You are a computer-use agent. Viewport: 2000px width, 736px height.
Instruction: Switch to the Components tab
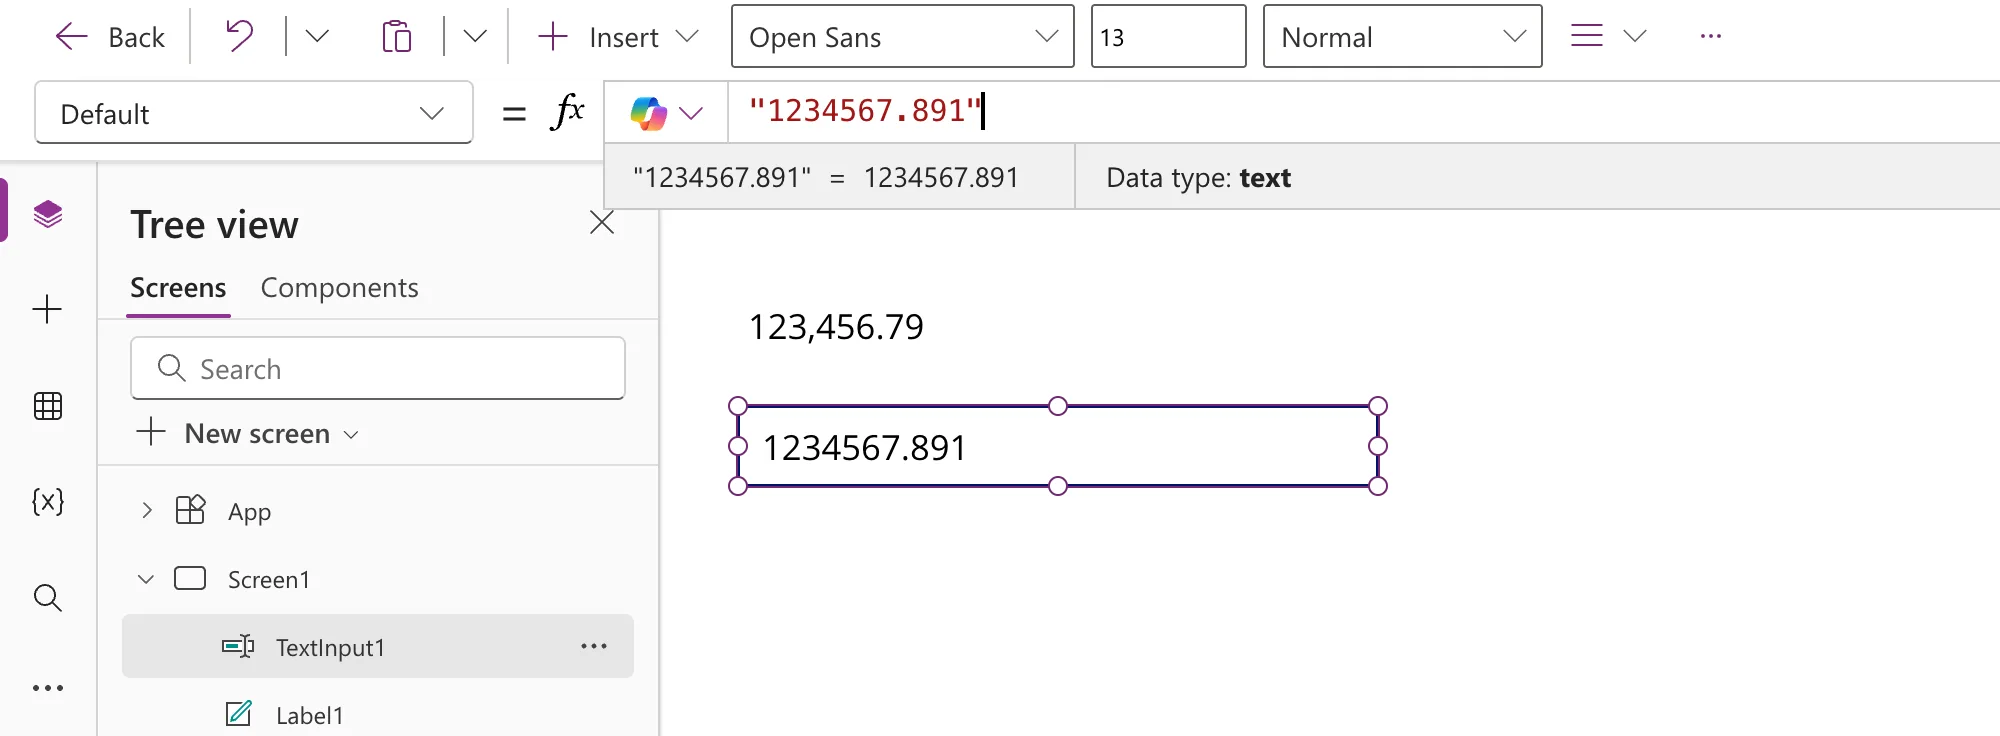click(340, 288)
